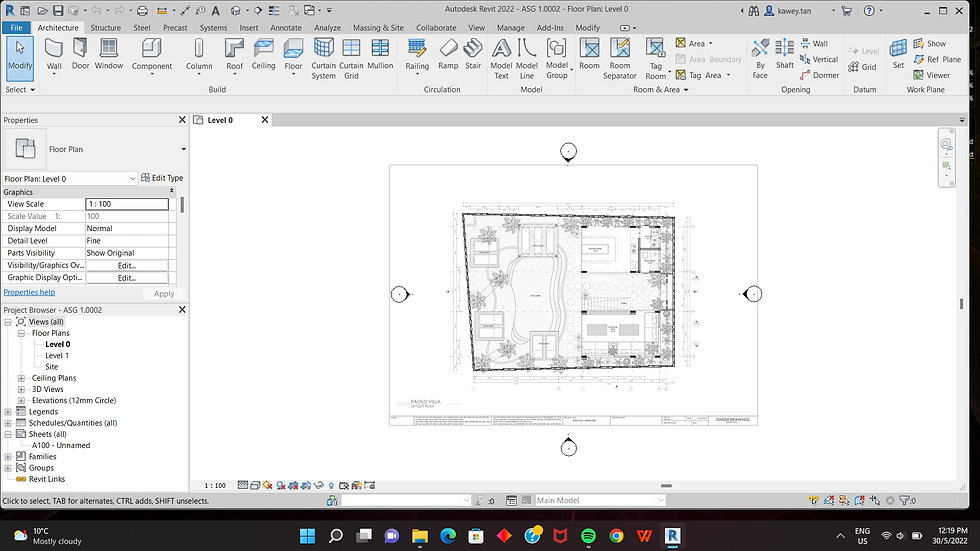Select the Stair tool
The width and height of the screenshot is (980, 551).
coord(473,54)
